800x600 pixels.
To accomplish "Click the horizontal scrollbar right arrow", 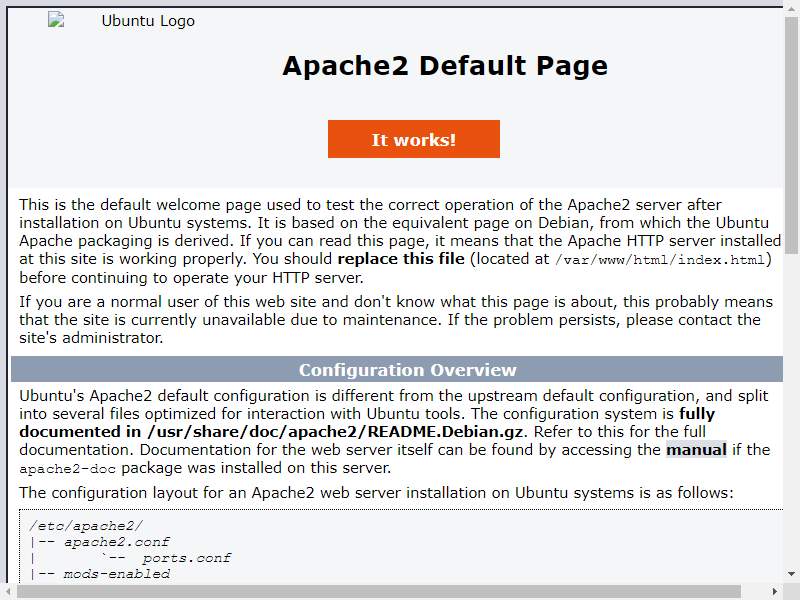I will coord(775,591).
